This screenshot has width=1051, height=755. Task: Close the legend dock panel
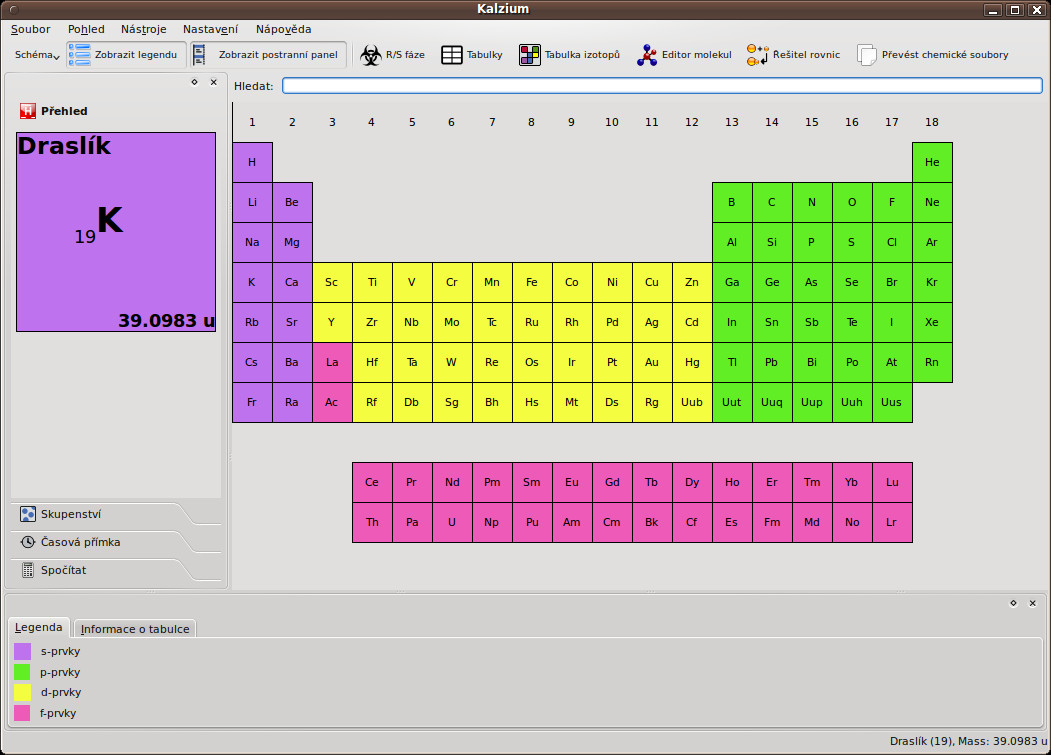coord(1033,603)
